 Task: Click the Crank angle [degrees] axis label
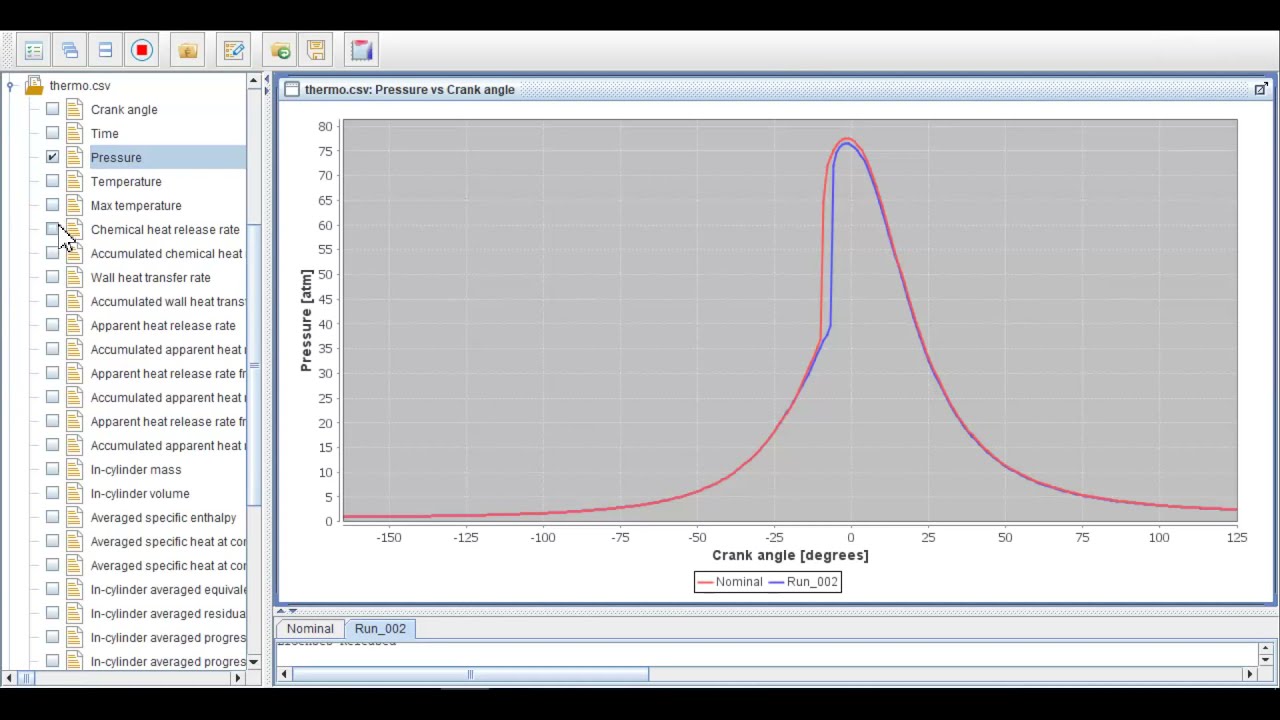point(790,555)
